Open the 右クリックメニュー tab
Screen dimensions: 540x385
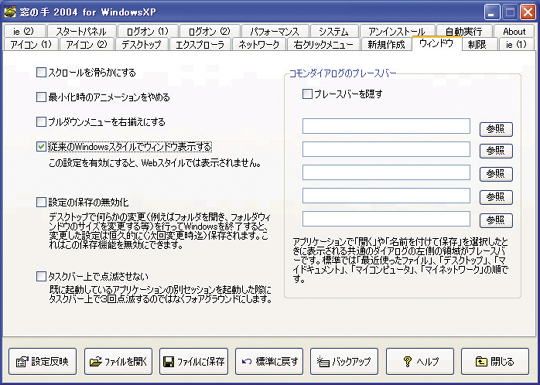coord(323,44)
